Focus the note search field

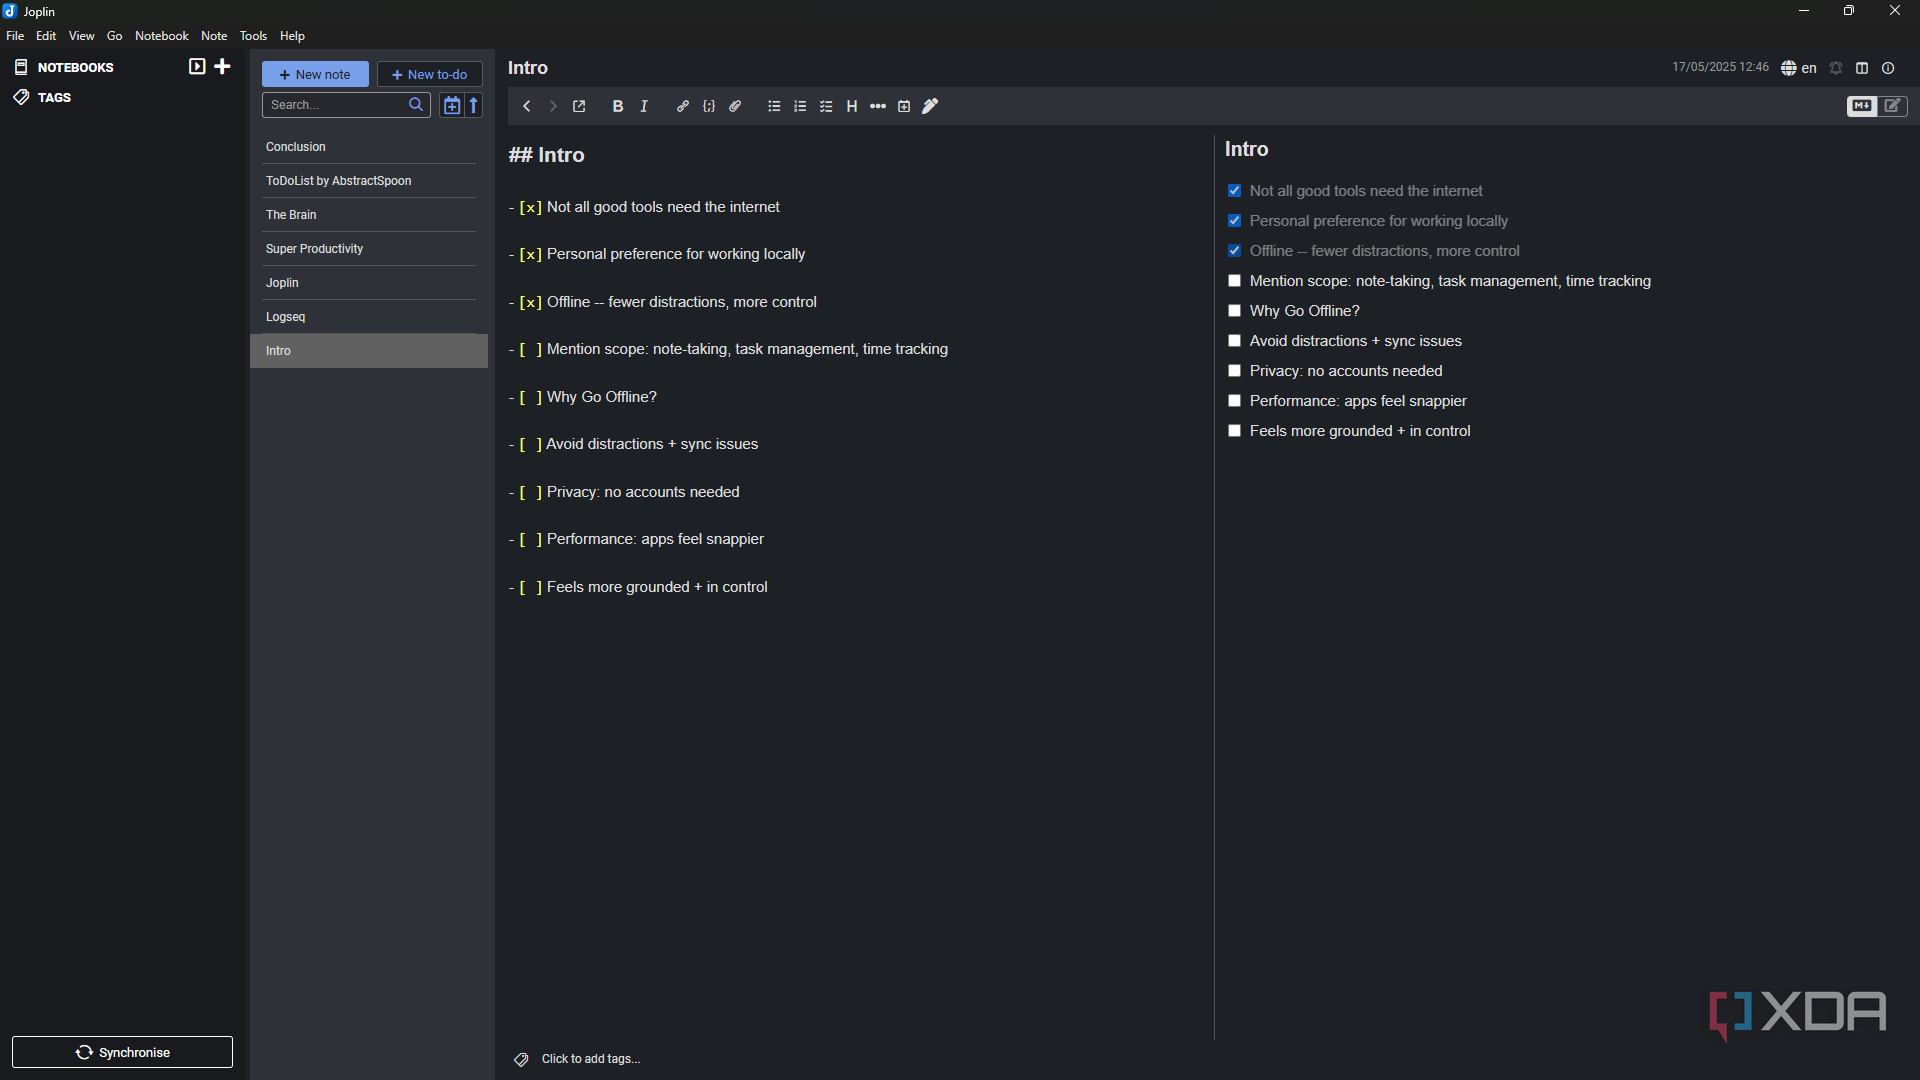pos(346,105)
